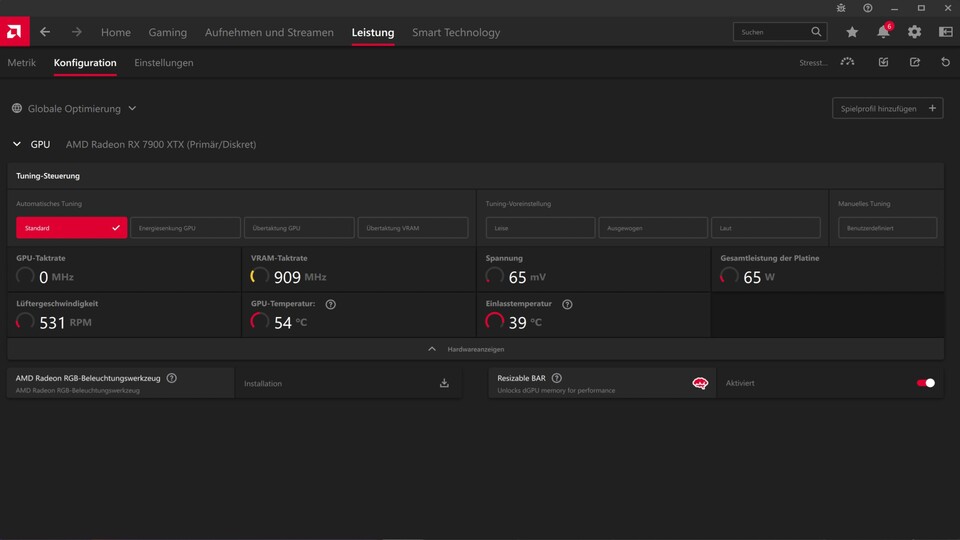Image resolution: width=960 pixels, height=540 pixels.
Task: Toggle the Resizable BAR switch
Action: [x=926, y=383]
